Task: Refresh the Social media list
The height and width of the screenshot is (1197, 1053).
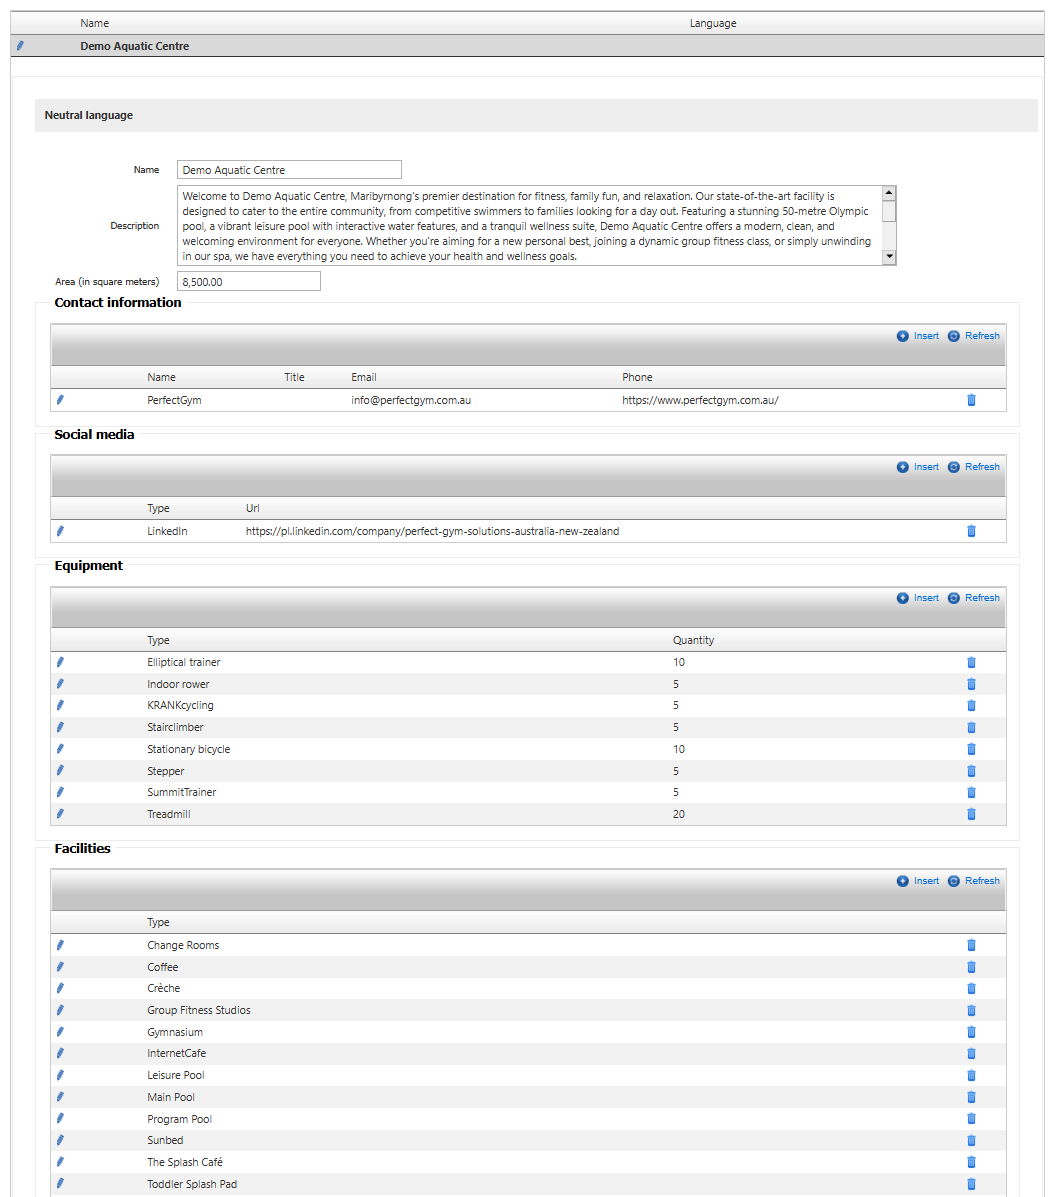Action: [974, 467]
